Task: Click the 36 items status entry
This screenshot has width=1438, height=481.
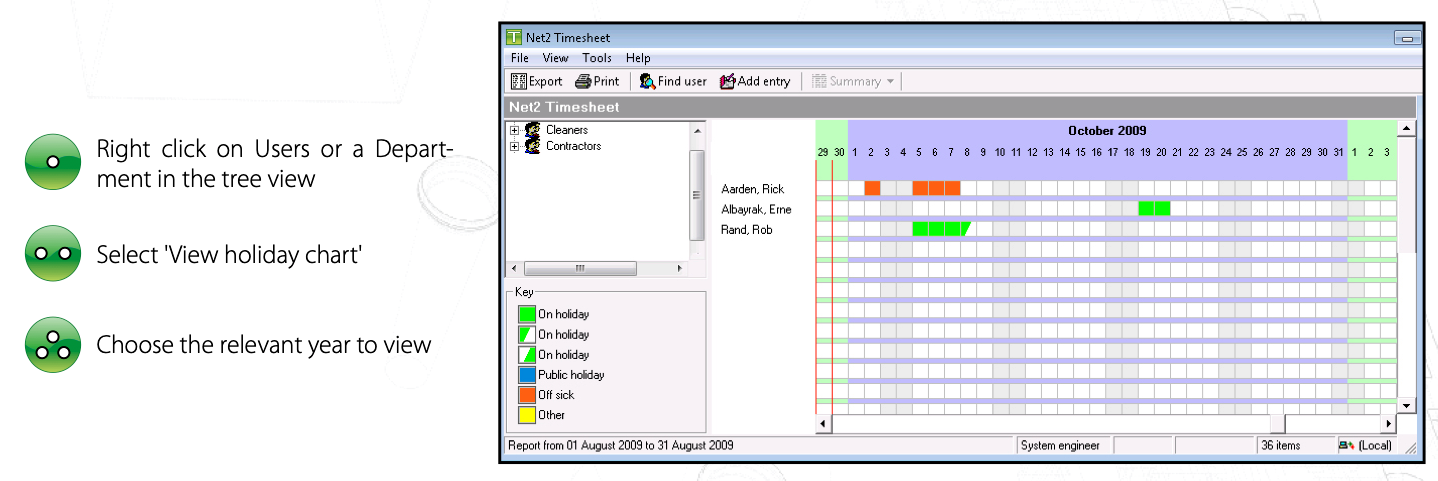Action: (1281, 445)
